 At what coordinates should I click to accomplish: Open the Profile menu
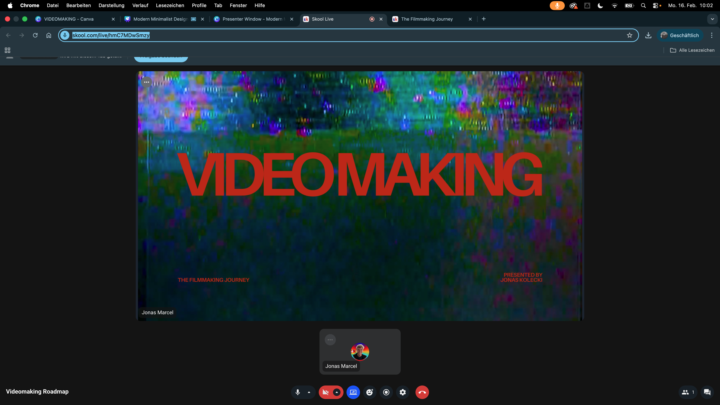pos(199,6)
